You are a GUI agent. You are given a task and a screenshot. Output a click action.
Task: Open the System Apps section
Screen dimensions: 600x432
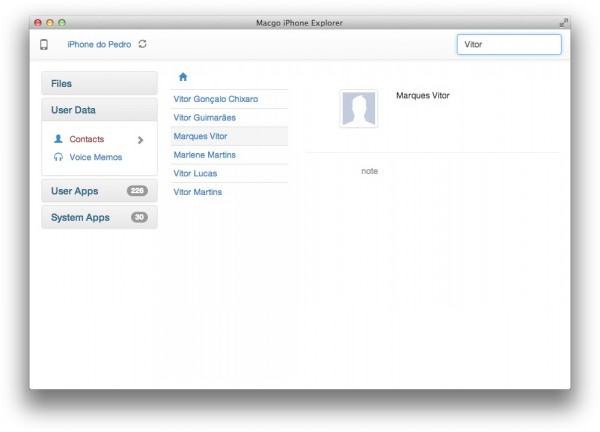[x=99, y=217]
